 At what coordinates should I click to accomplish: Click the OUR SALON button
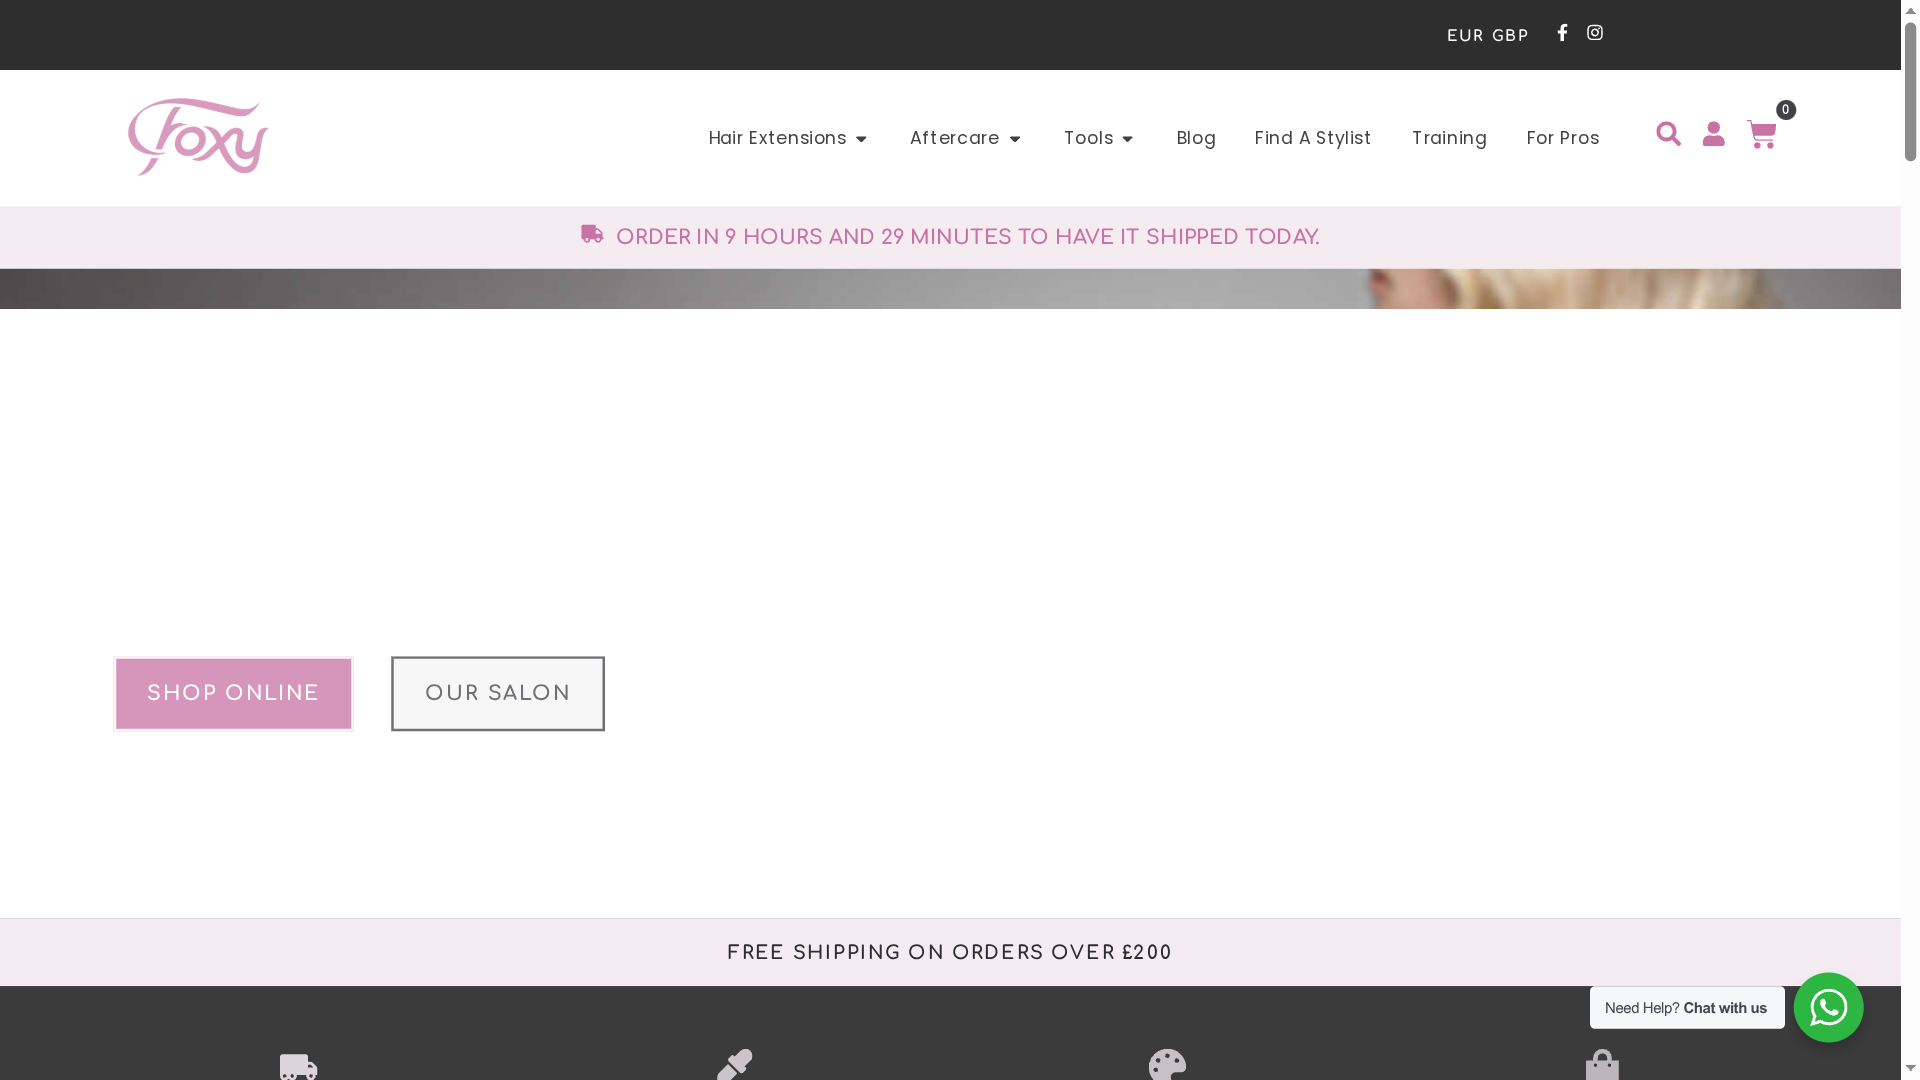(497, 693)
